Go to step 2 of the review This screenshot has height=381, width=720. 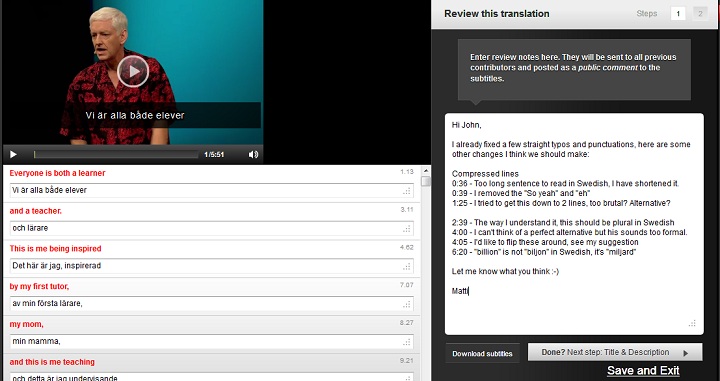point(700,14)
